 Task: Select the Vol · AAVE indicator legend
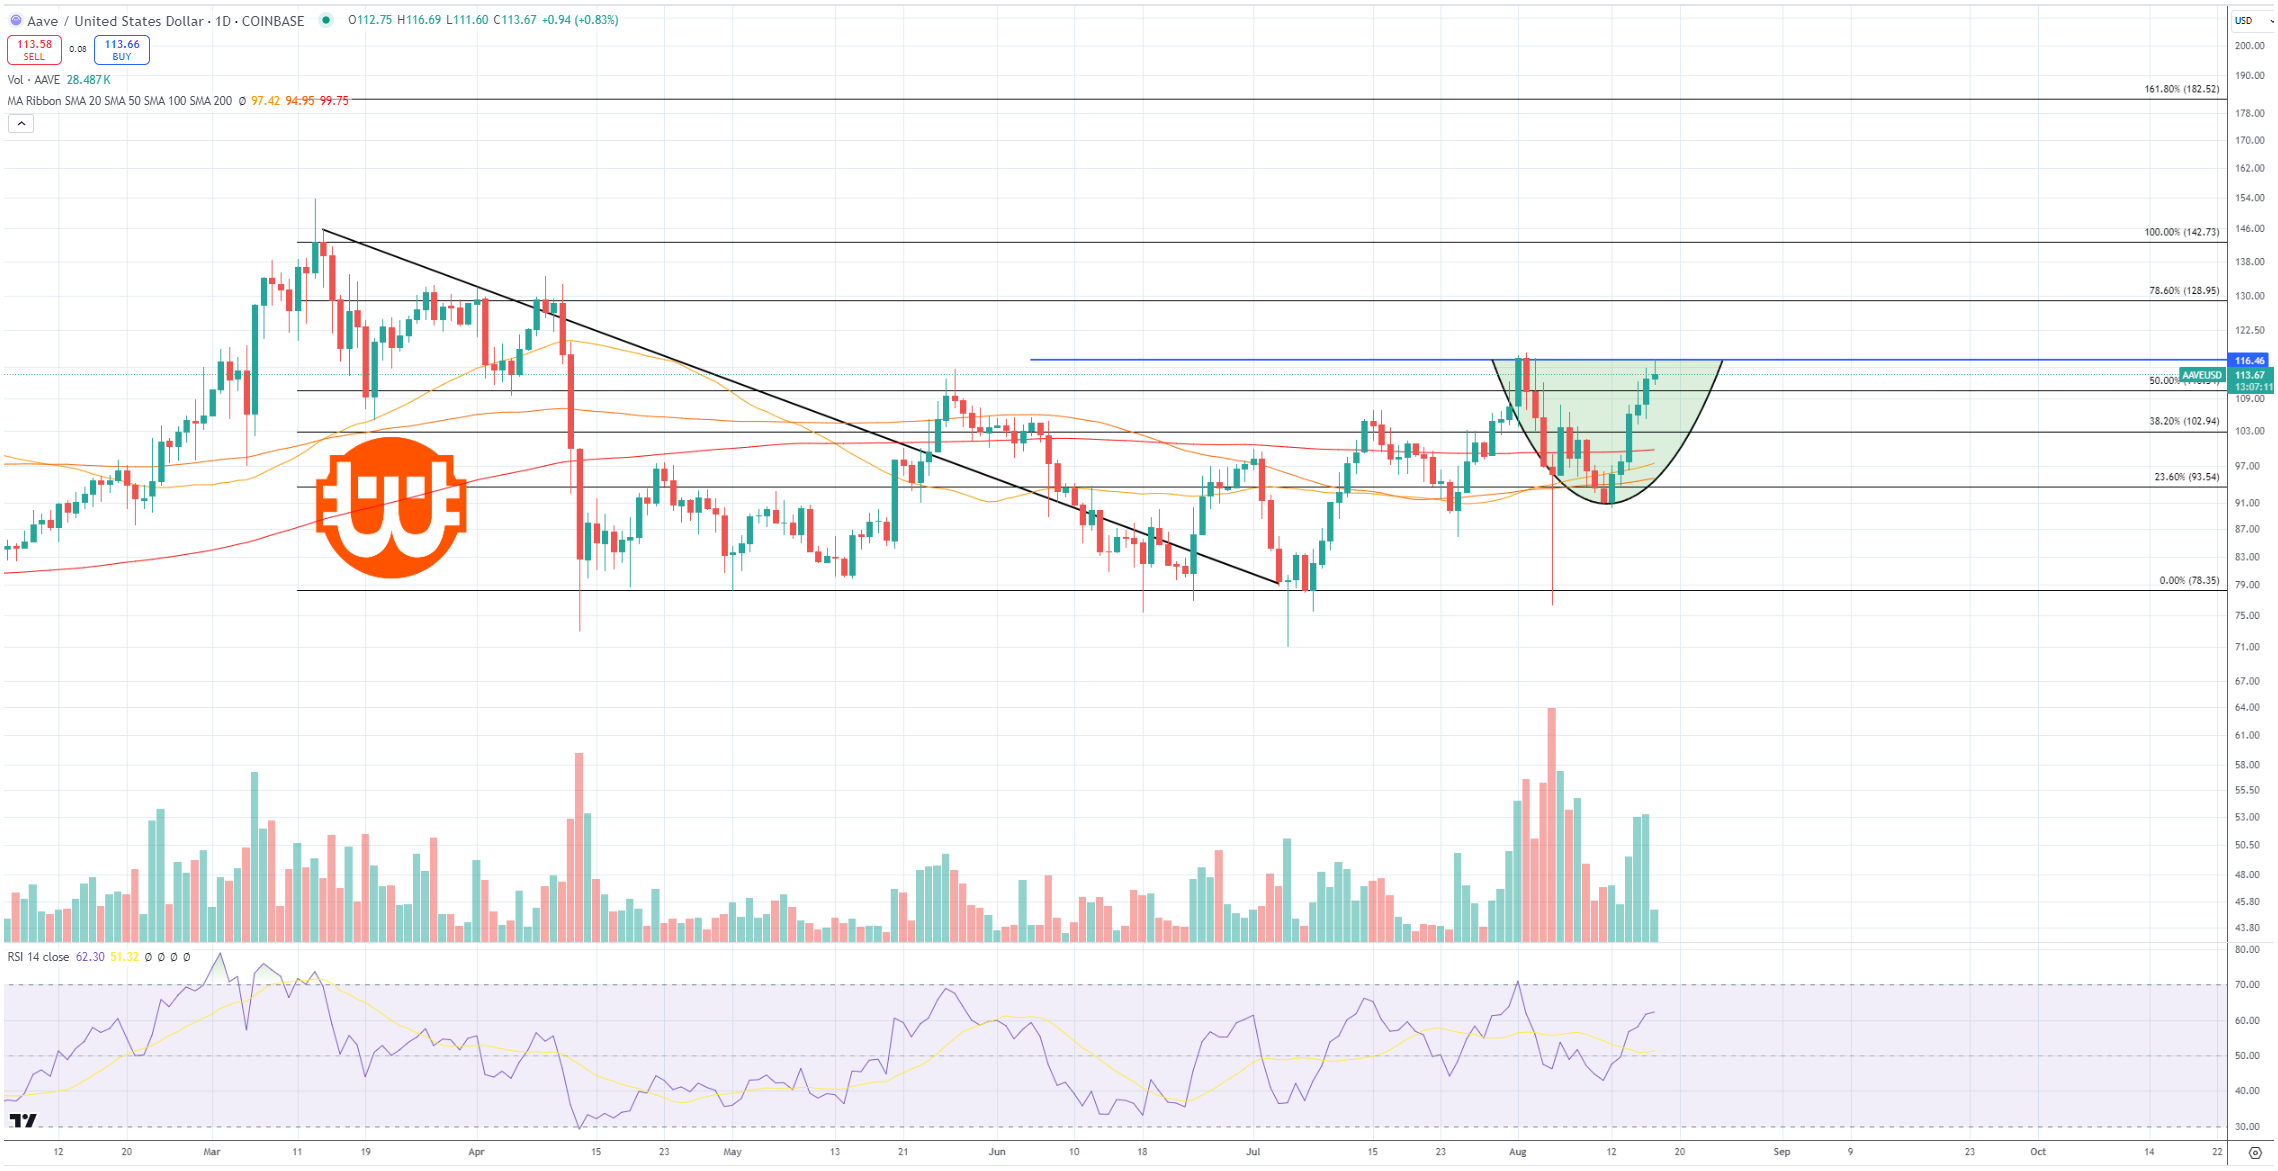click(x=34, y=80)
